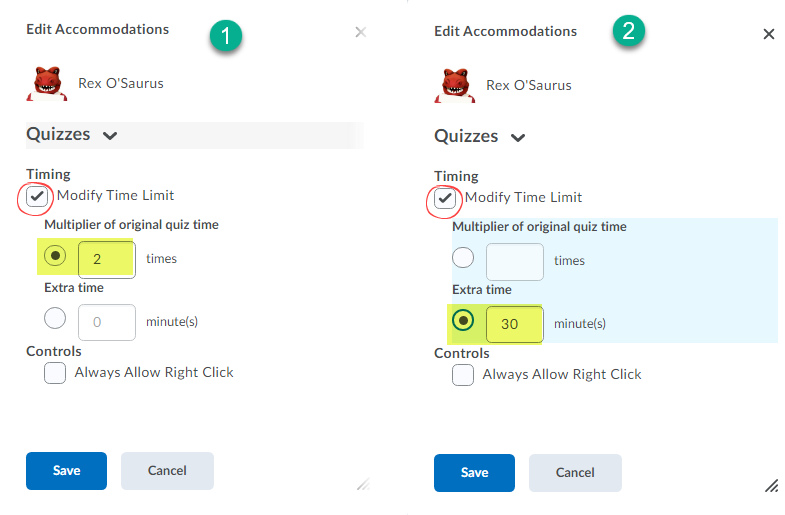Click the multiplier field containing 2
Image resolution: width=785 pixels, height=515 pixels.
(107, 259)
